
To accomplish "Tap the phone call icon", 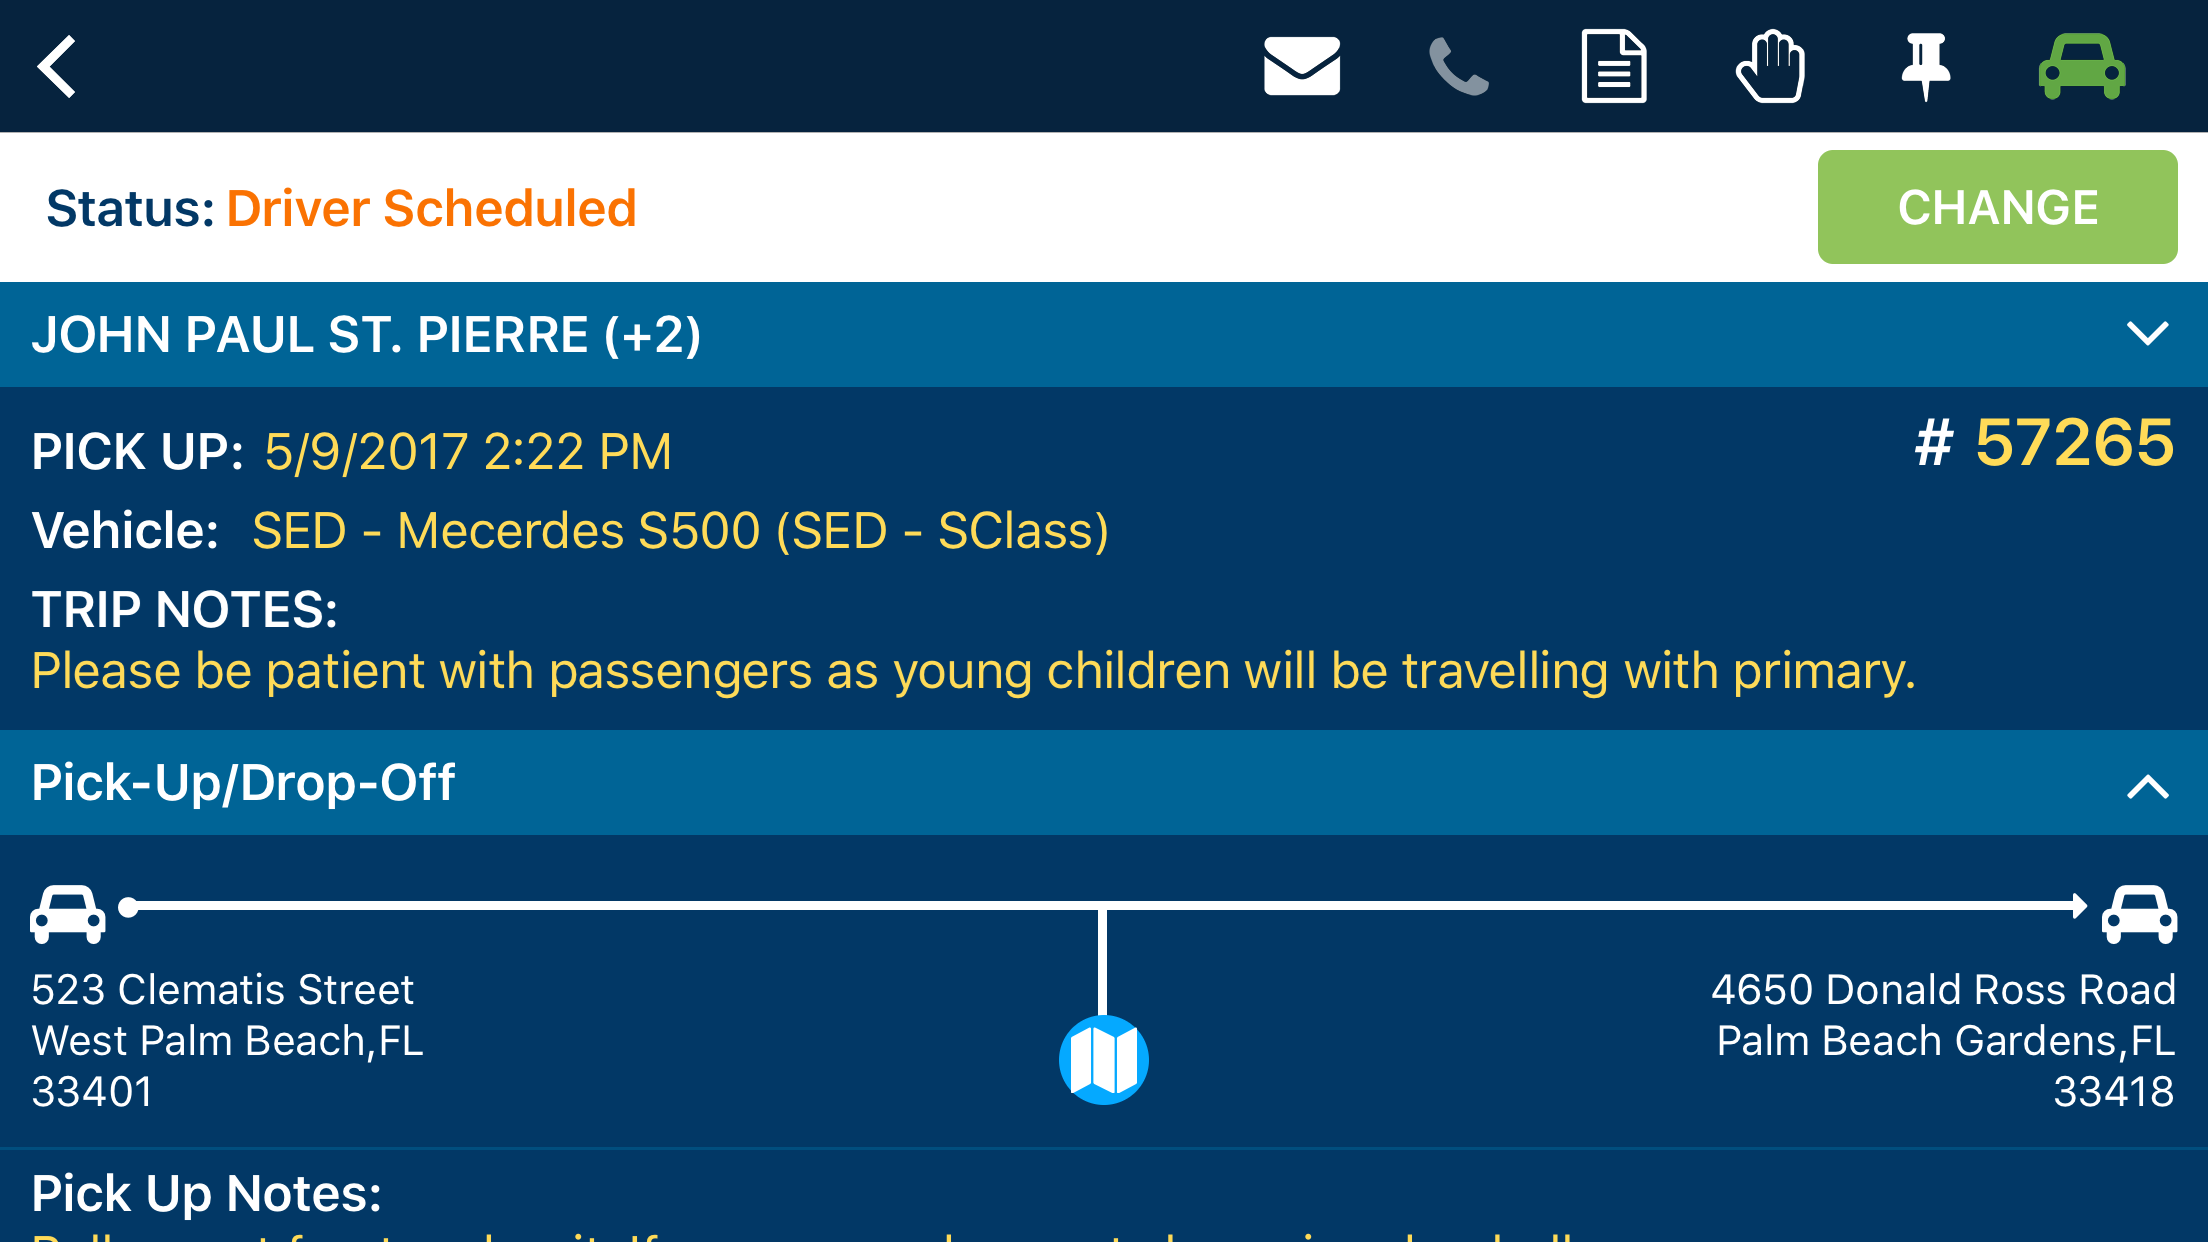I will [x=1458, y=67].
